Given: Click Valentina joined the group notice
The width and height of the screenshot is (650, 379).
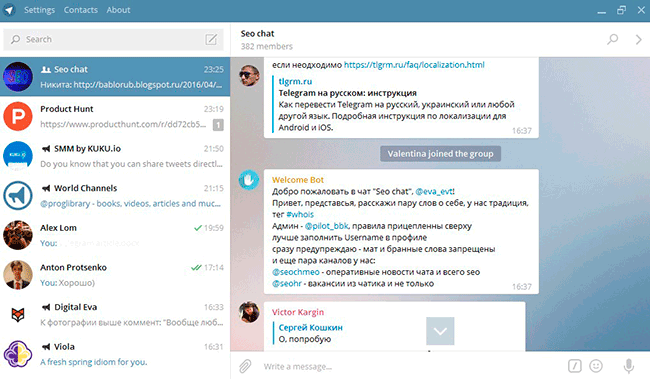Looking at the screenshot, I should 440,154.
